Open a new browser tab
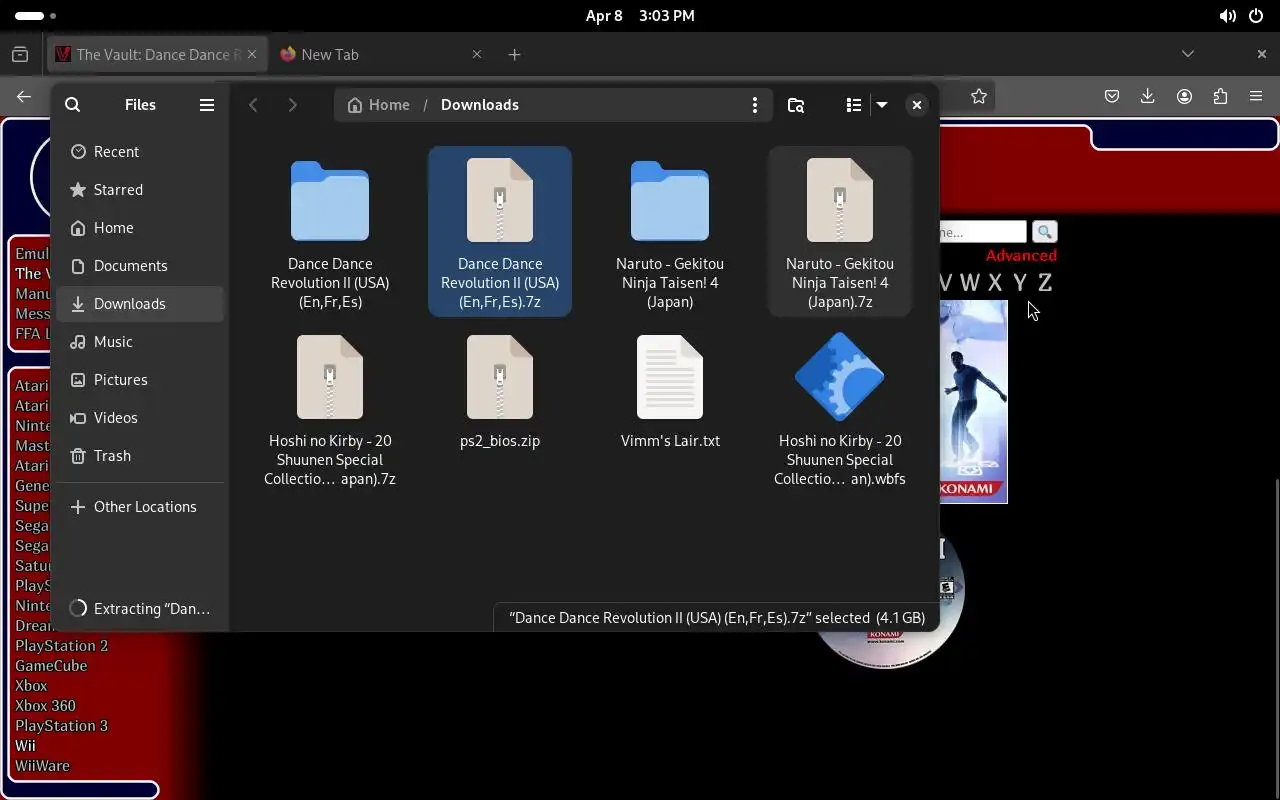The width and height of the screenshot is (1280, 800). point(514,55)
